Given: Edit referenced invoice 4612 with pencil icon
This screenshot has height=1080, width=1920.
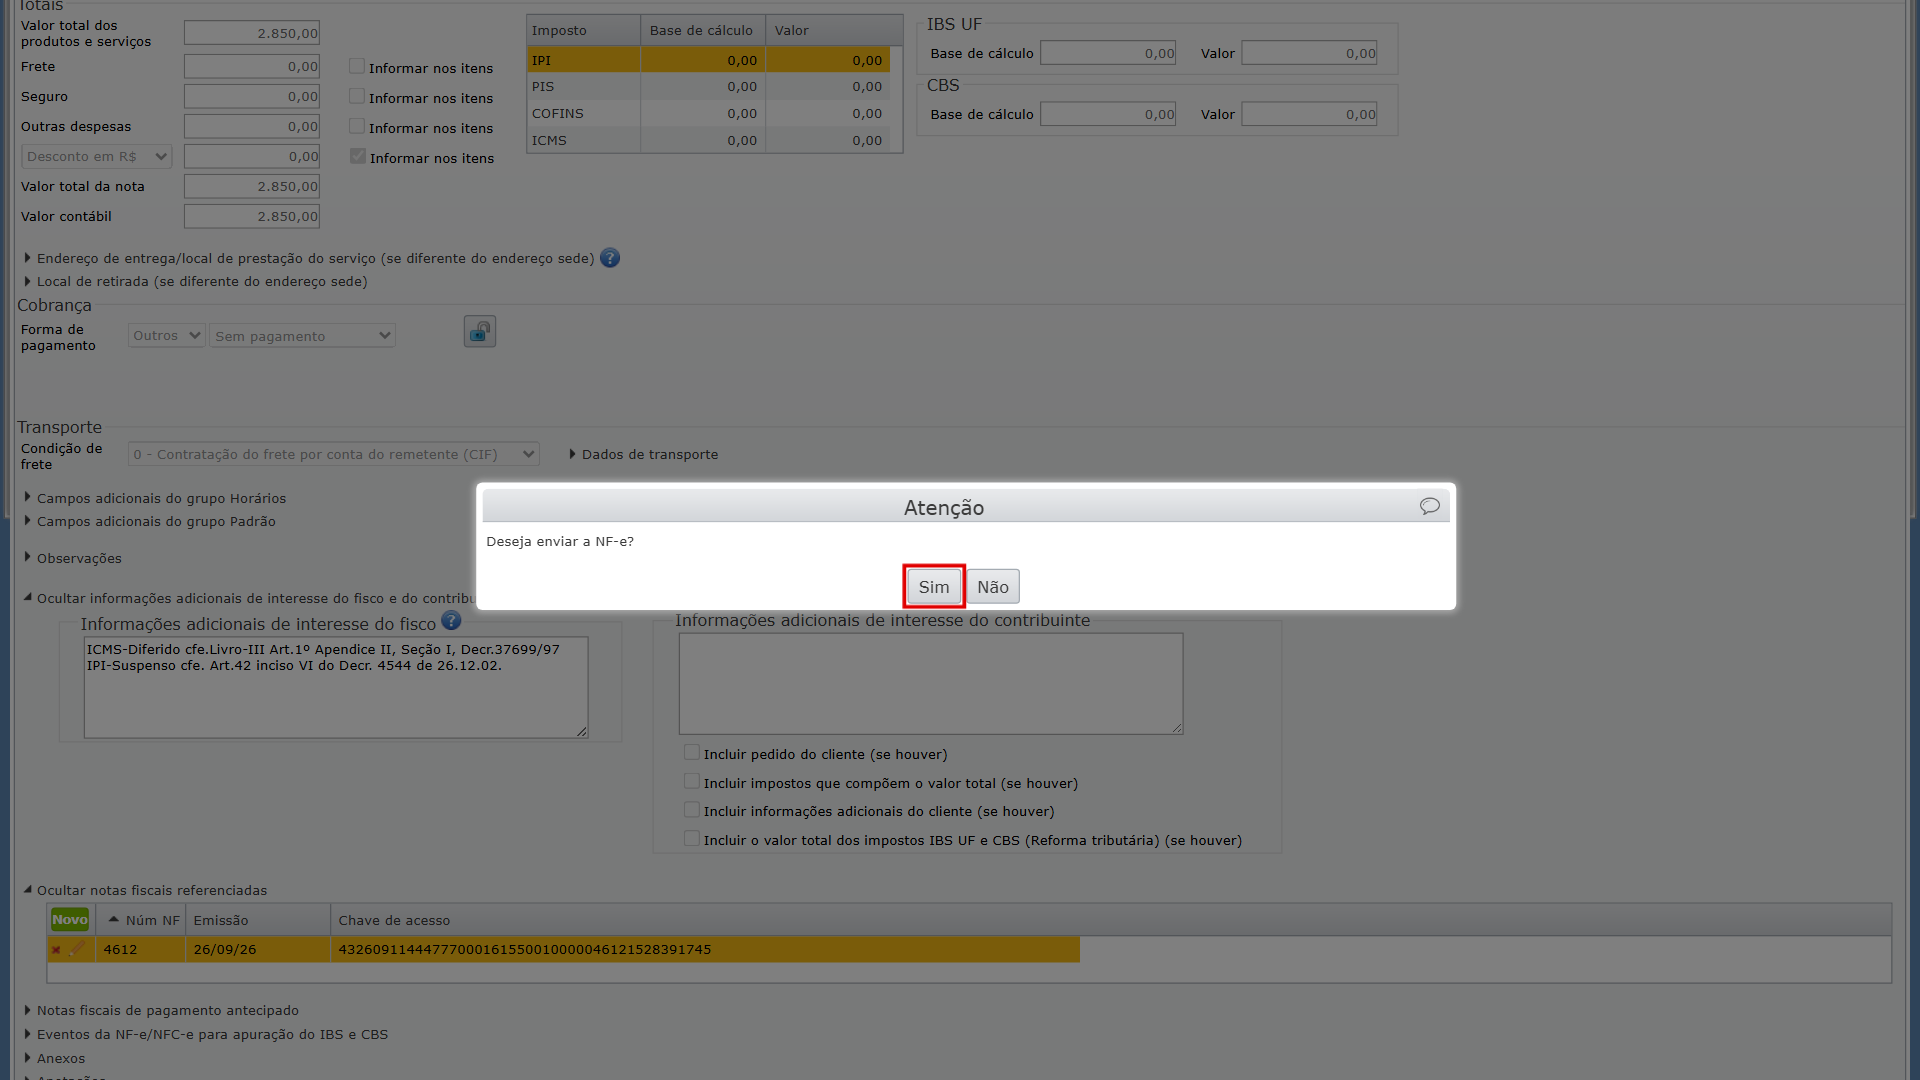Looking at the screenshot, I should [77, 949].
